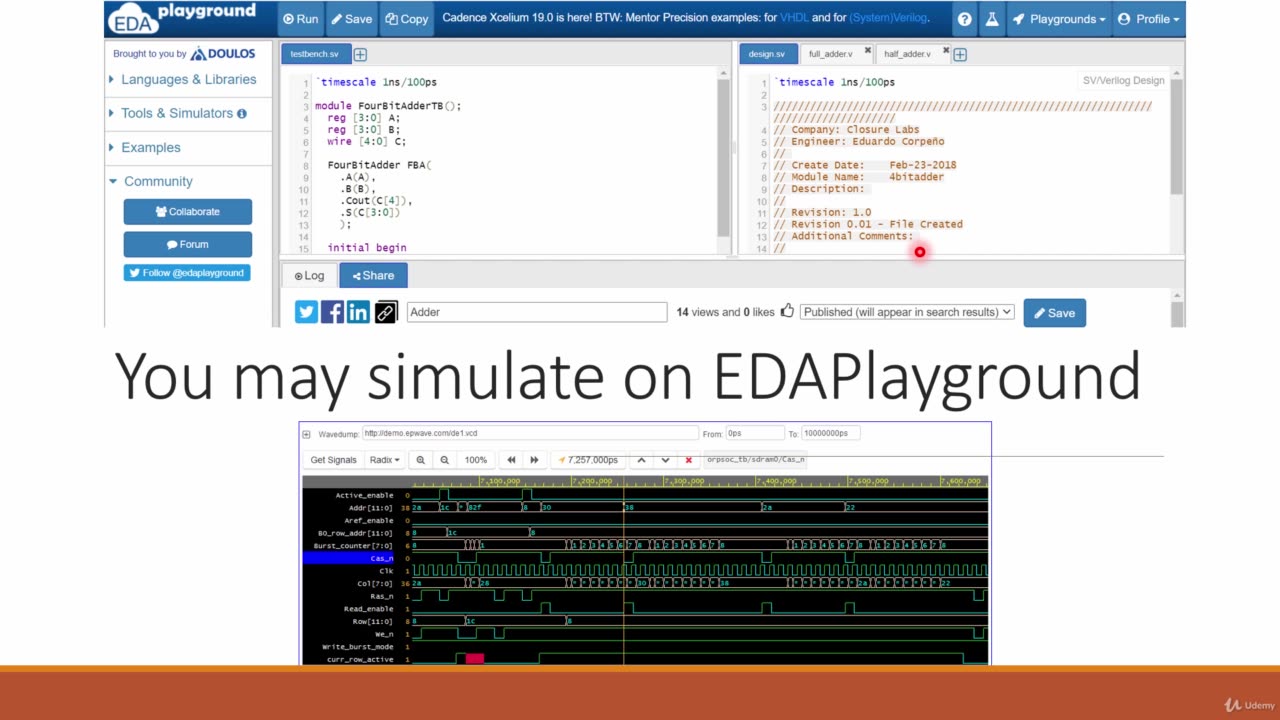Share playground on Facebook icon

[333, 313]
